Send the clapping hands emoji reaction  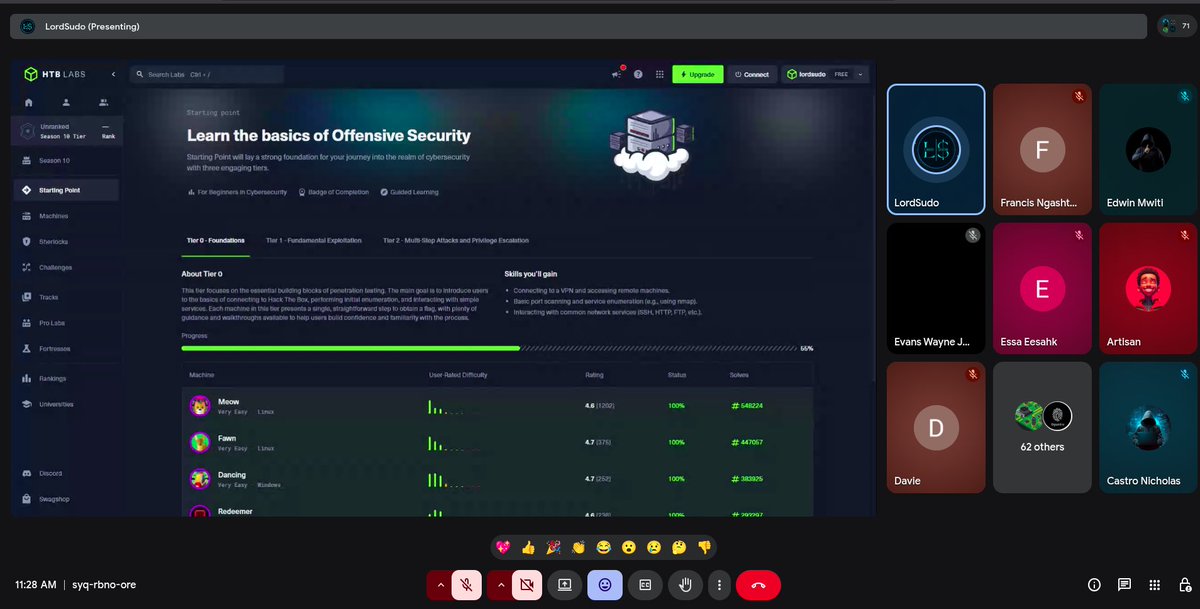[578, 547]
